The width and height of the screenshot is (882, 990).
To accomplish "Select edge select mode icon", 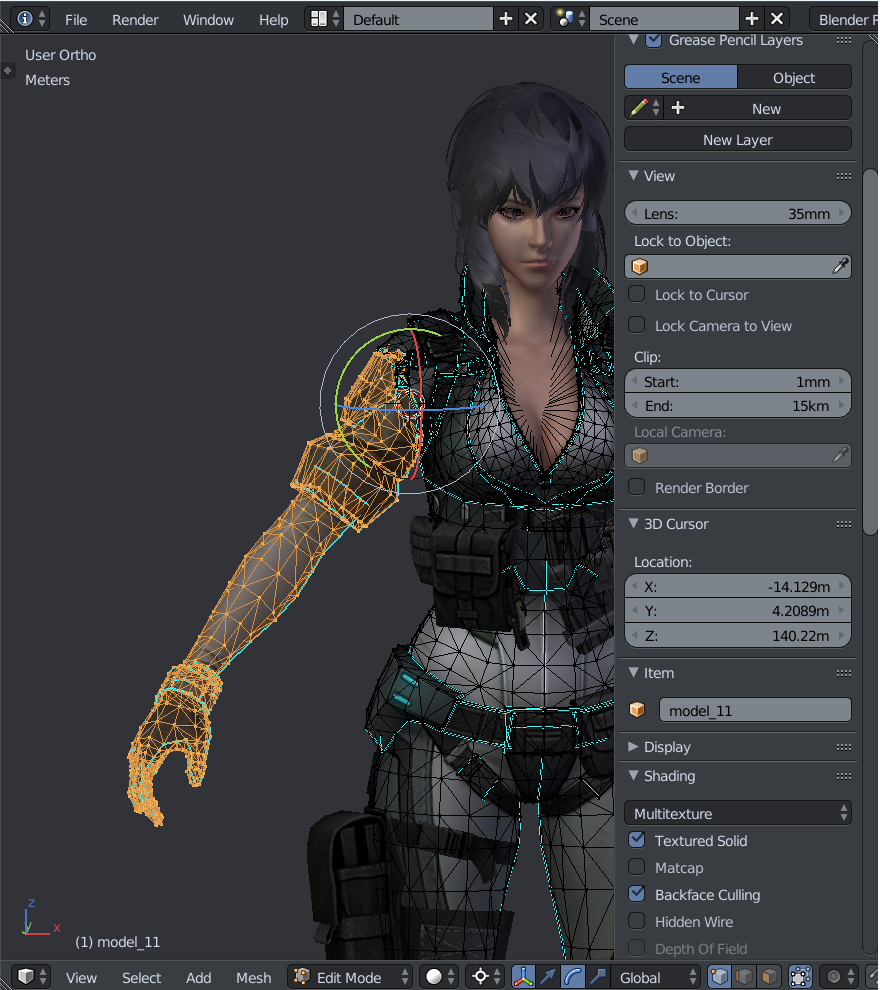I will coord(744,977).
